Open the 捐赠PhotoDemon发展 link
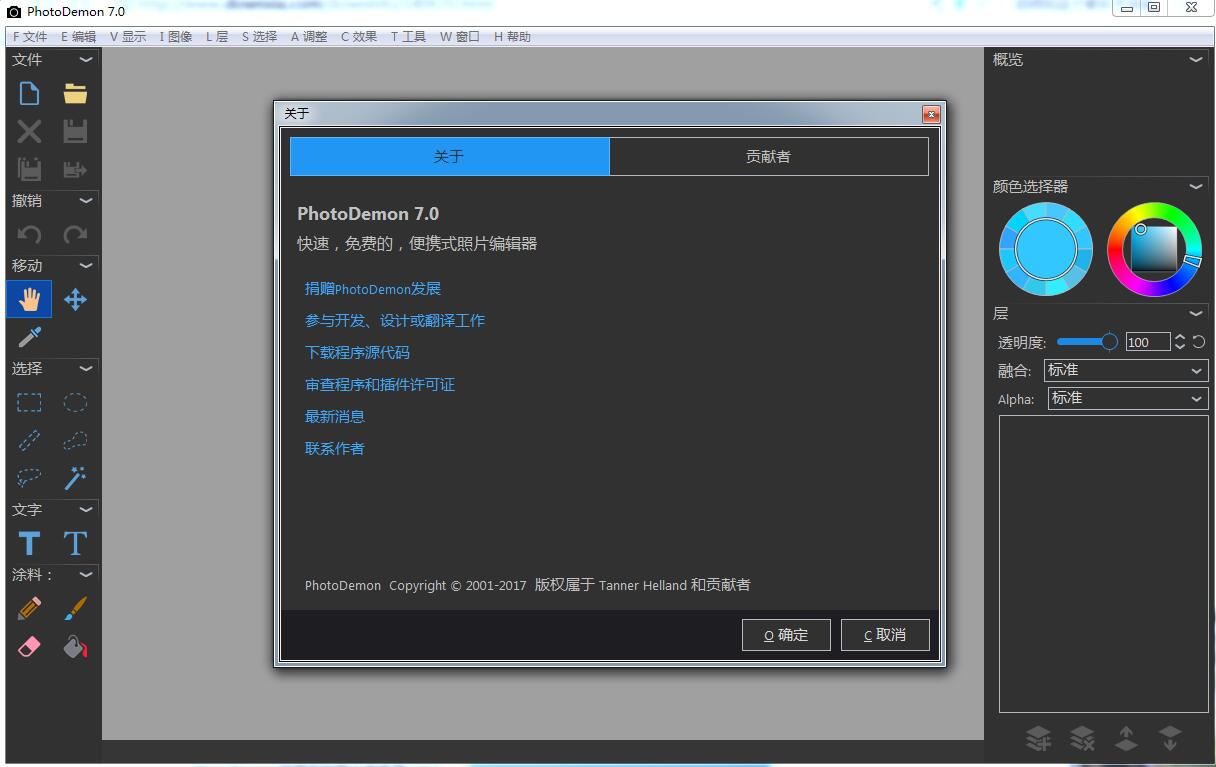 [373, 289]
